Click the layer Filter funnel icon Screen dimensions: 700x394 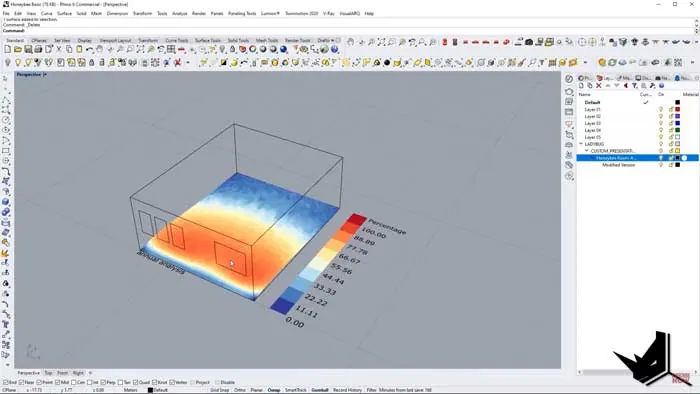pos(634,86)
